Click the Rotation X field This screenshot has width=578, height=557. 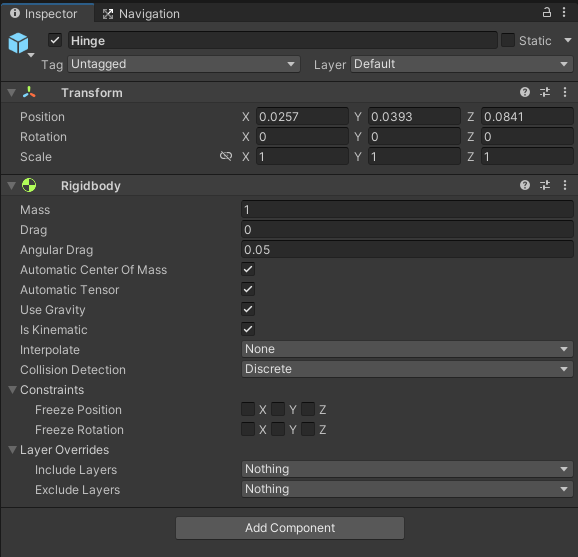pyautogui.click(x=302, y=136)
